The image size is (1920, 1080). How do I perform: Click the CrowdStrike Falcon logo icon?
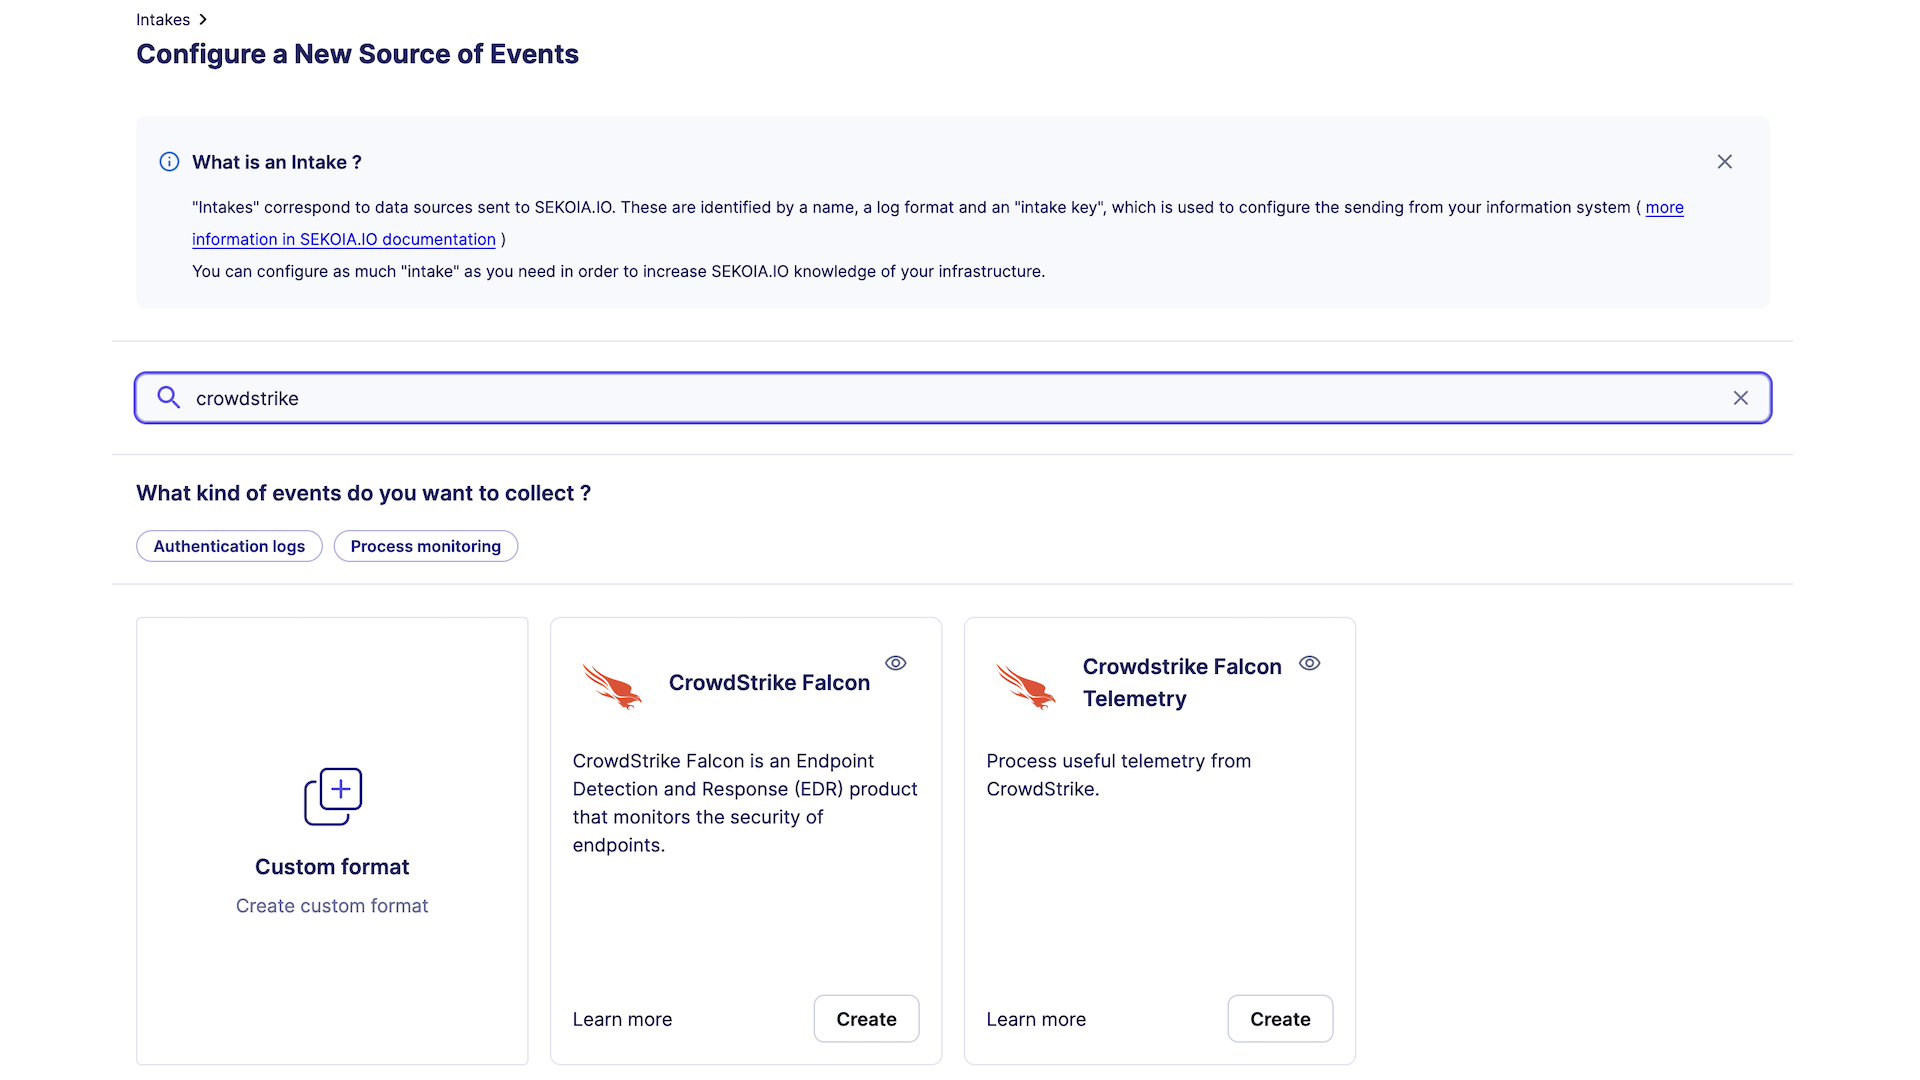point(612,686)
